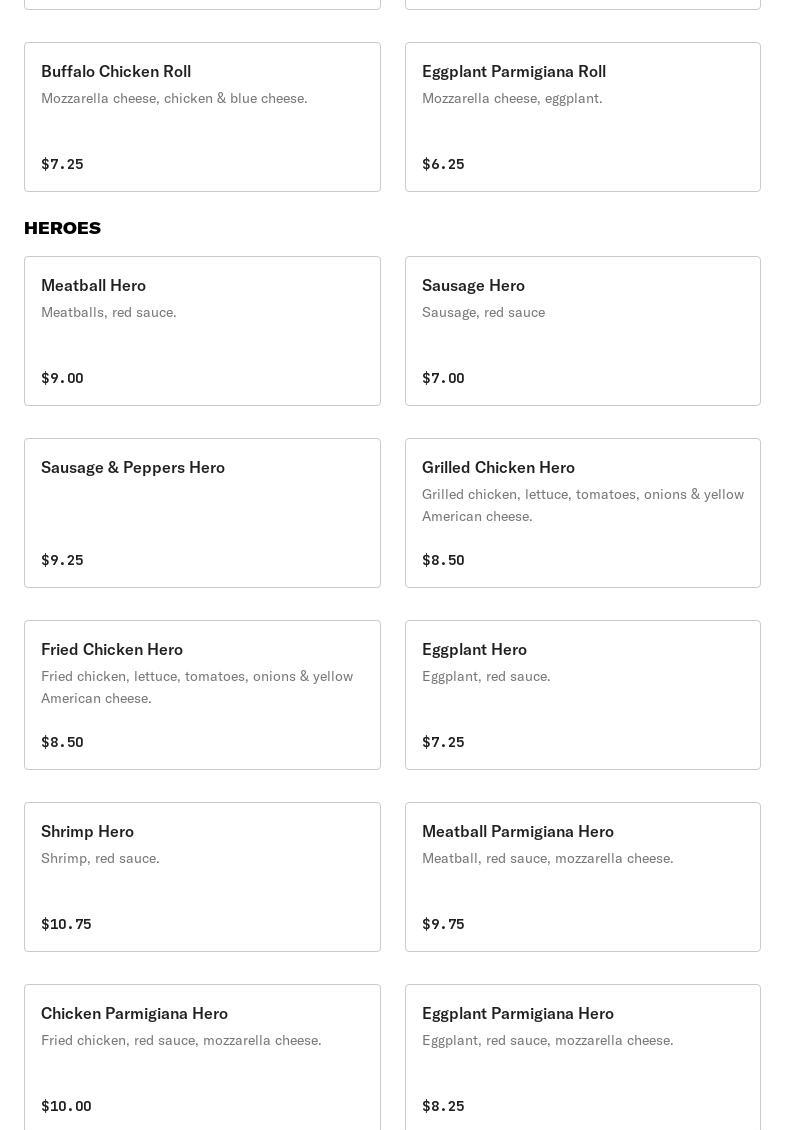Select the Fried Chicken Hero card
Image resolution: width=785 pixels, height=1130 pixels.
pos(202,695)
